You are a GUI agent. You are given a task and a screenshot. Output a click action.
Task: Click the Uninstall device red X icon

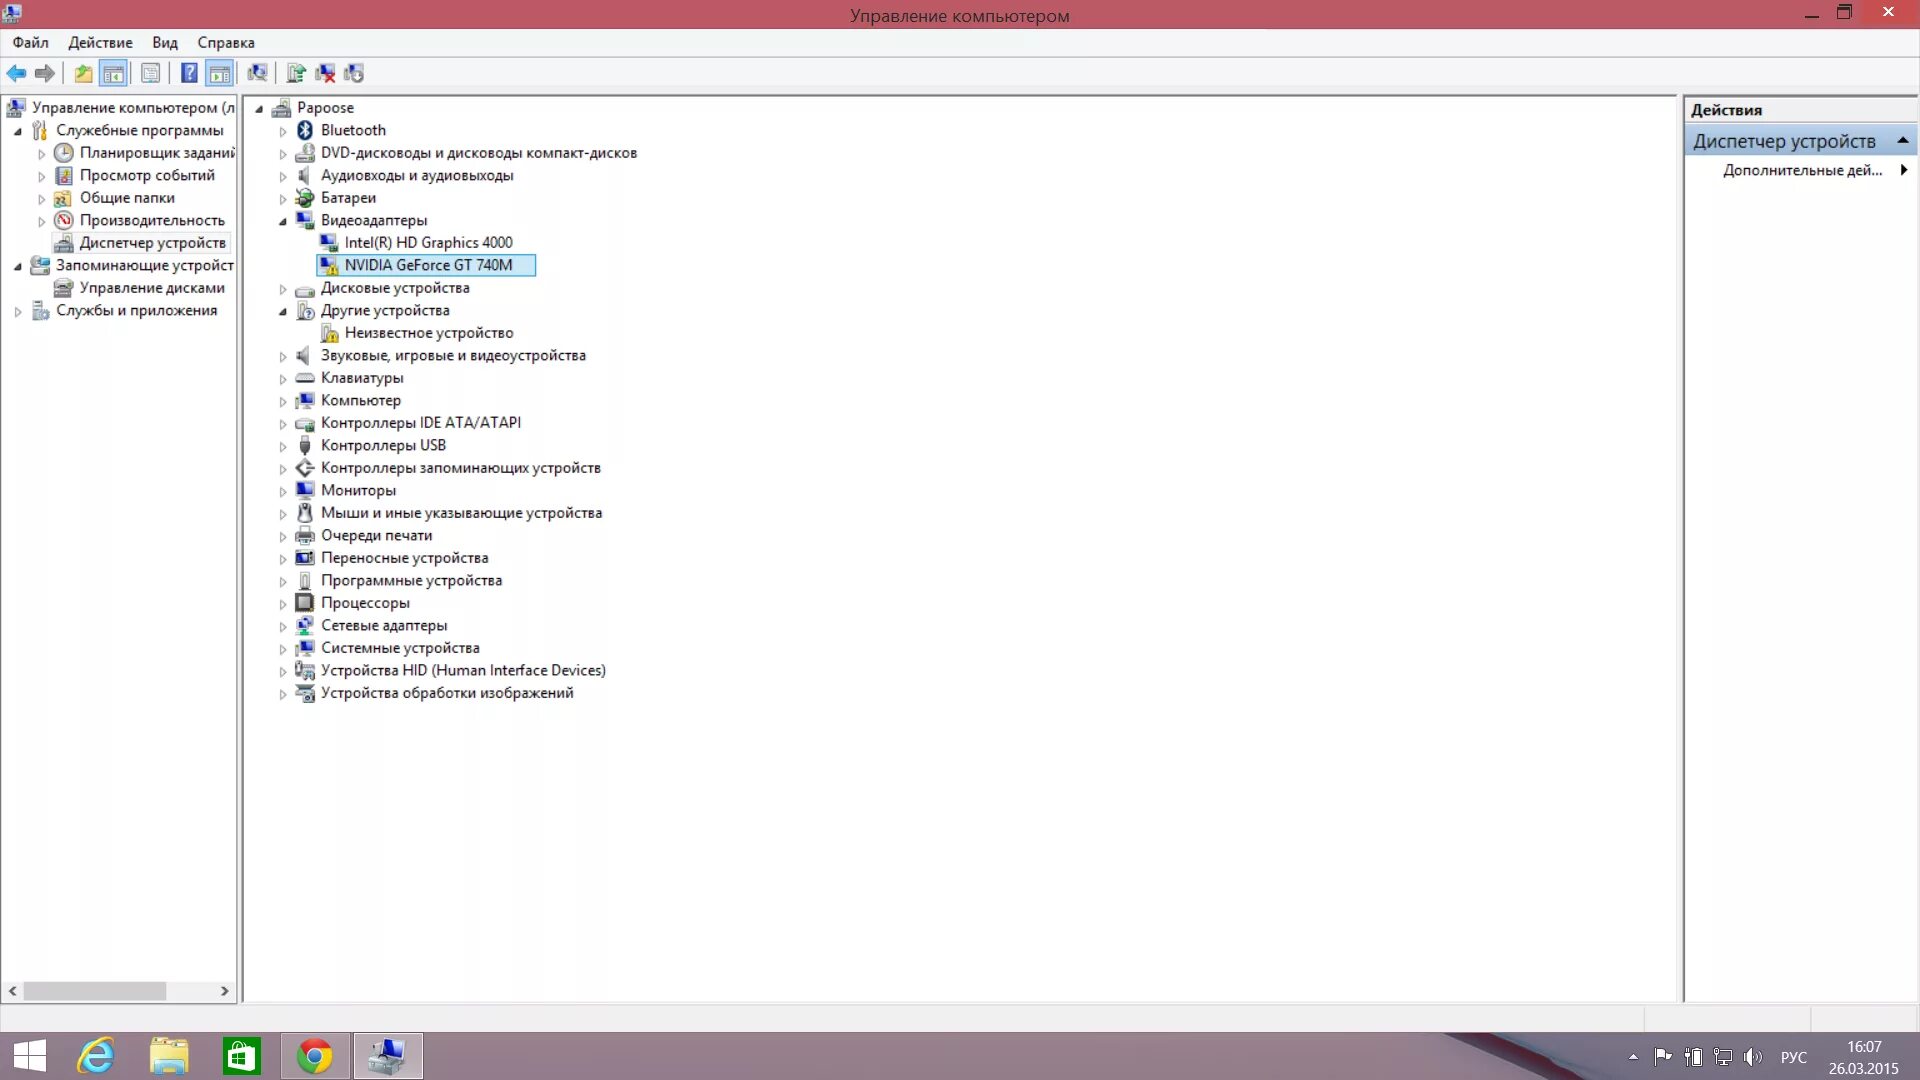click(x=325, y=73)
